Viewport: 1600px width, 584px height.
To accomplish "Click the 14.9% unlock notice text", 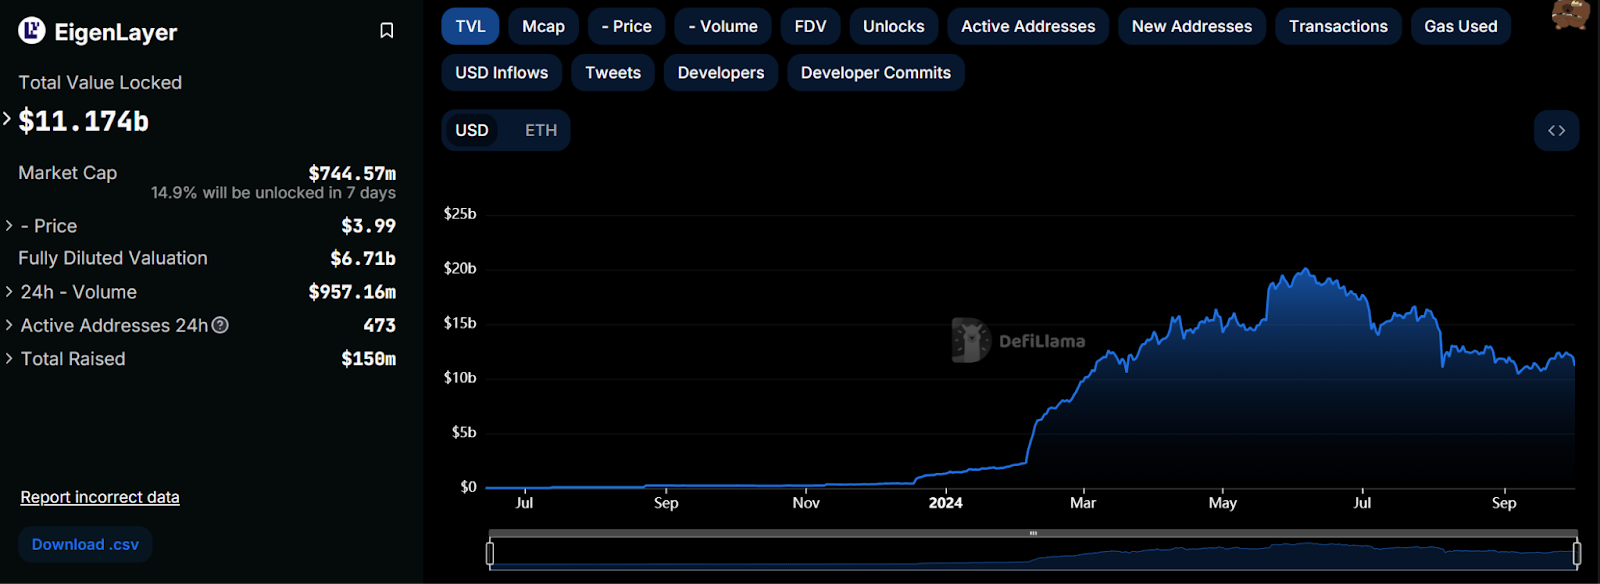I will pyautogui.click(x=273, y=192).
